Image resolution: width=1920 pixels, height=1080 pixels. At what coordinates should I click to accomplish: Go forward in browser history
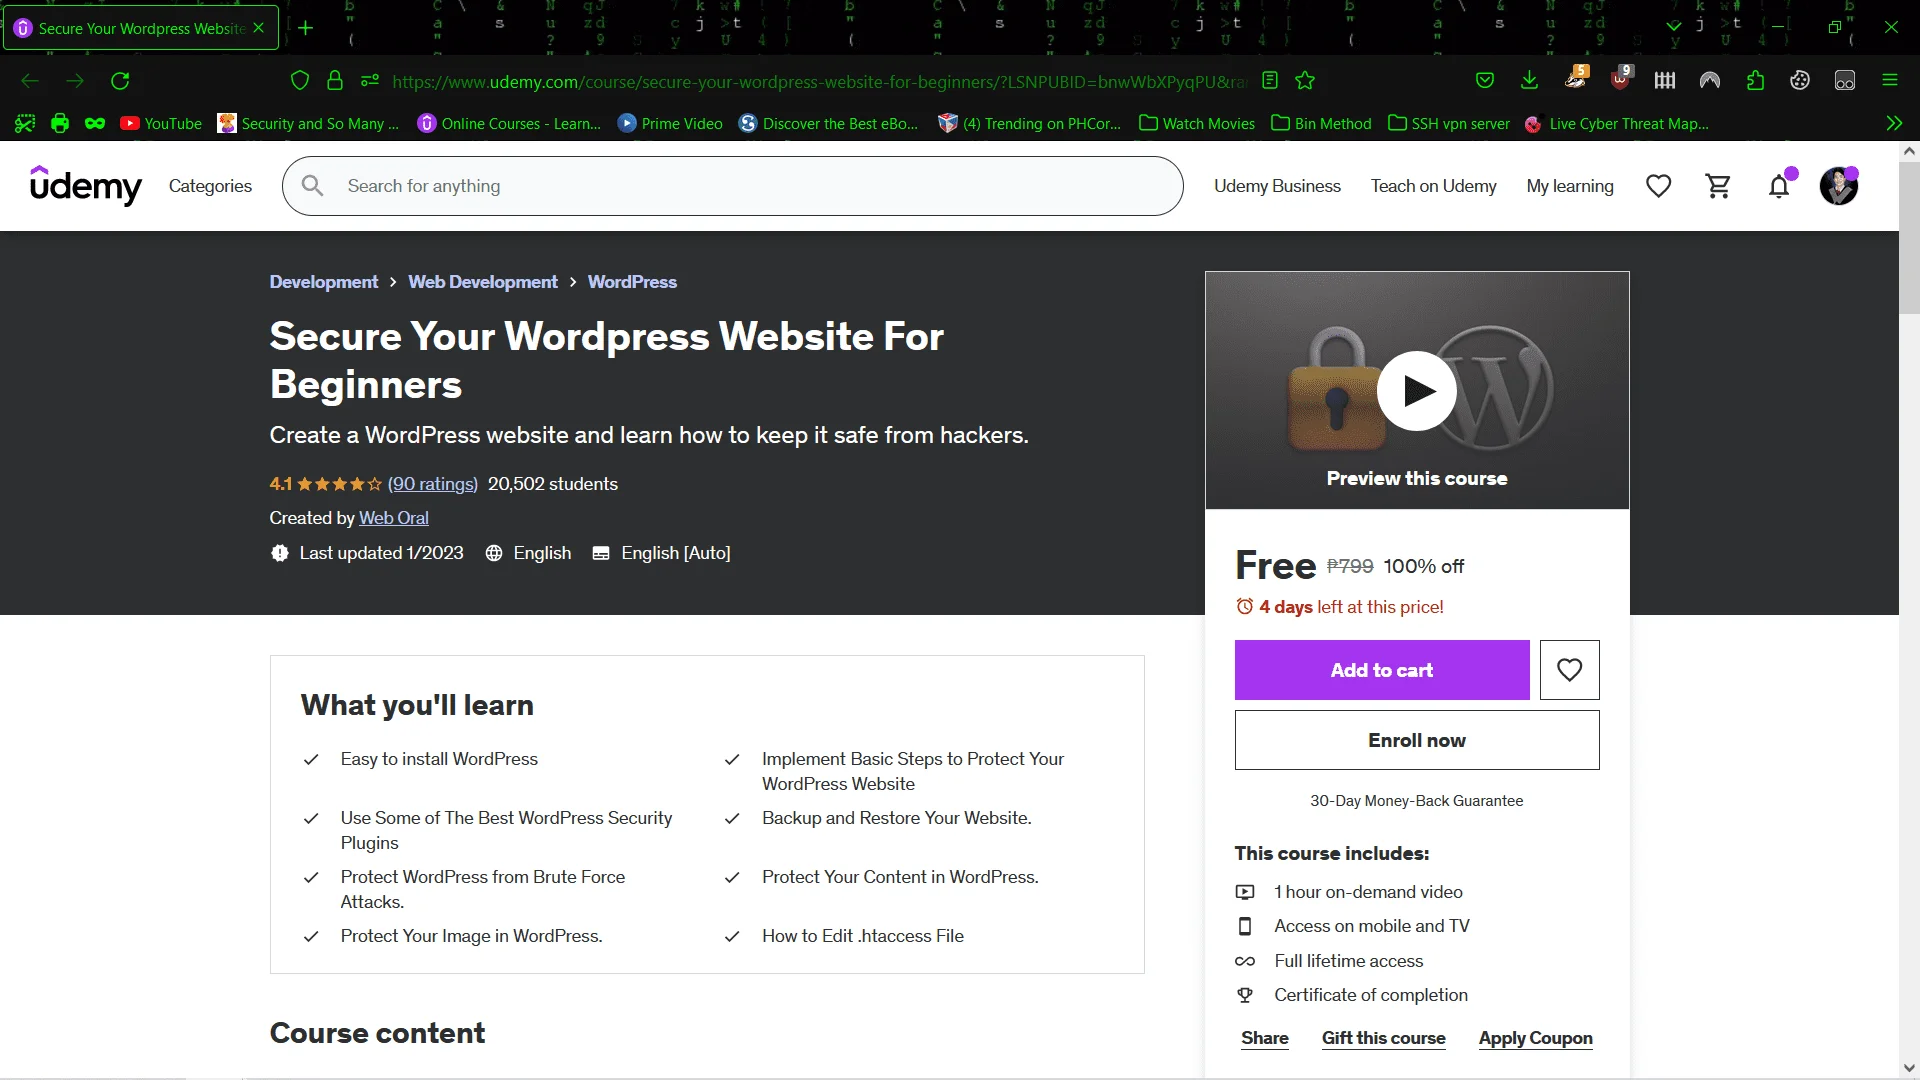point(75,81)
